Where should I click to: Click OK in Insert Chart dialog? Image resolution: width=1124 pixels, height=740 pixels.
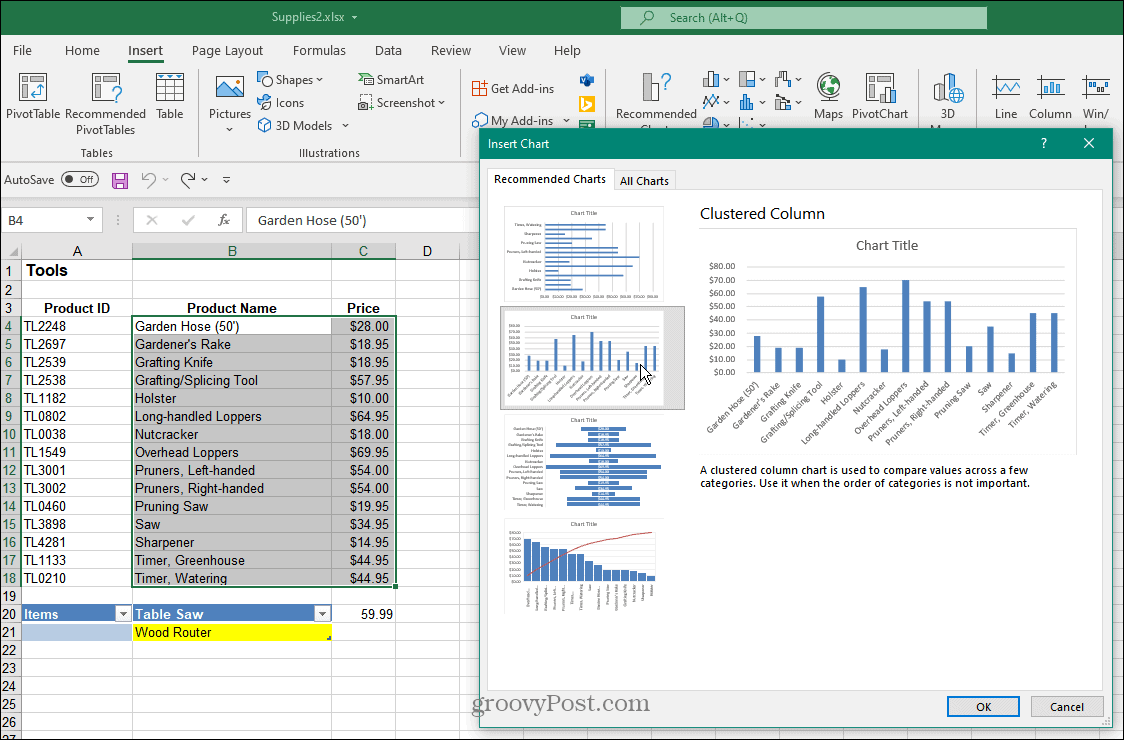coord(983,706)
